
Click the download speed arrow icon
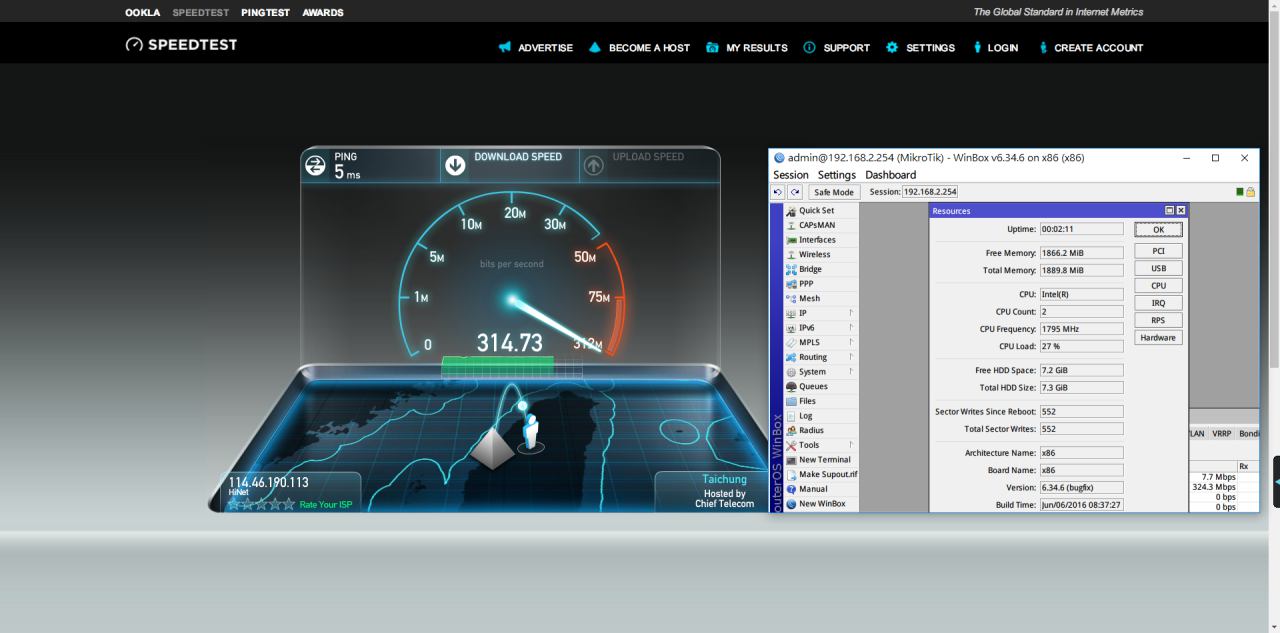tap(455, 165)
